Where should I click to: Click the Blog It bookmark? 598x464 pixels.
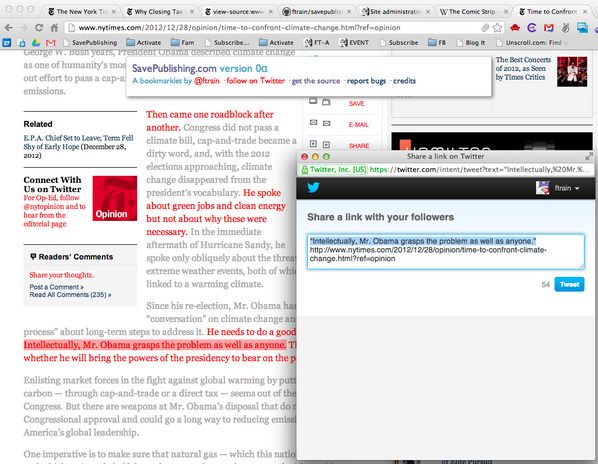coord(471,43)
